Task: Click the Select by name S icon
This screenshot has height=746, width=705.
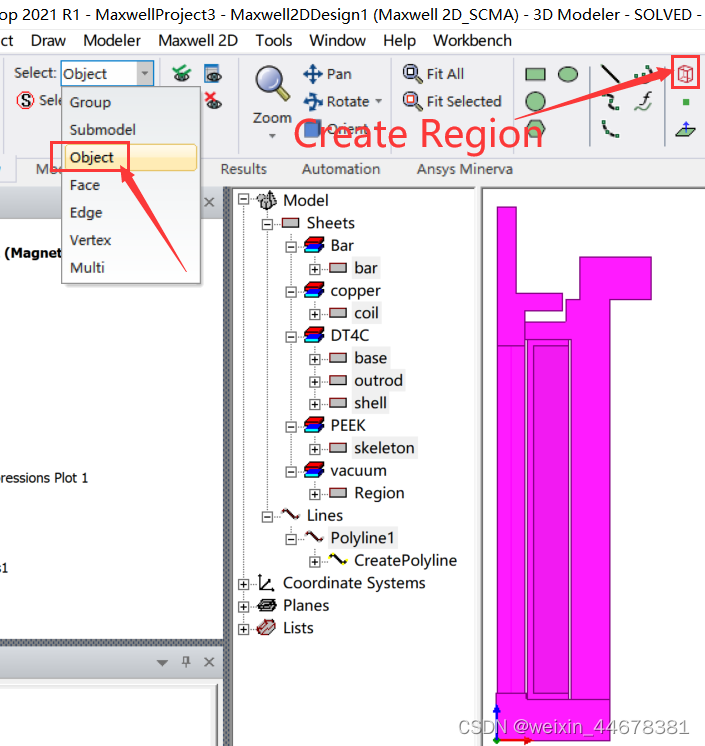Action: (x=25, y=101)
